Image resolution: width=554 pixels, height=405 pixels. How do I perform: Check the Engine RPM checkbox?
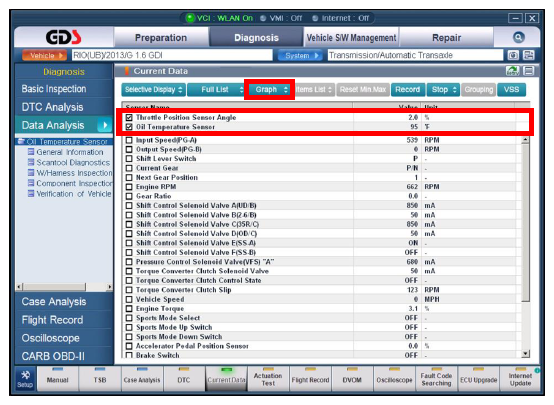(129, 187)
